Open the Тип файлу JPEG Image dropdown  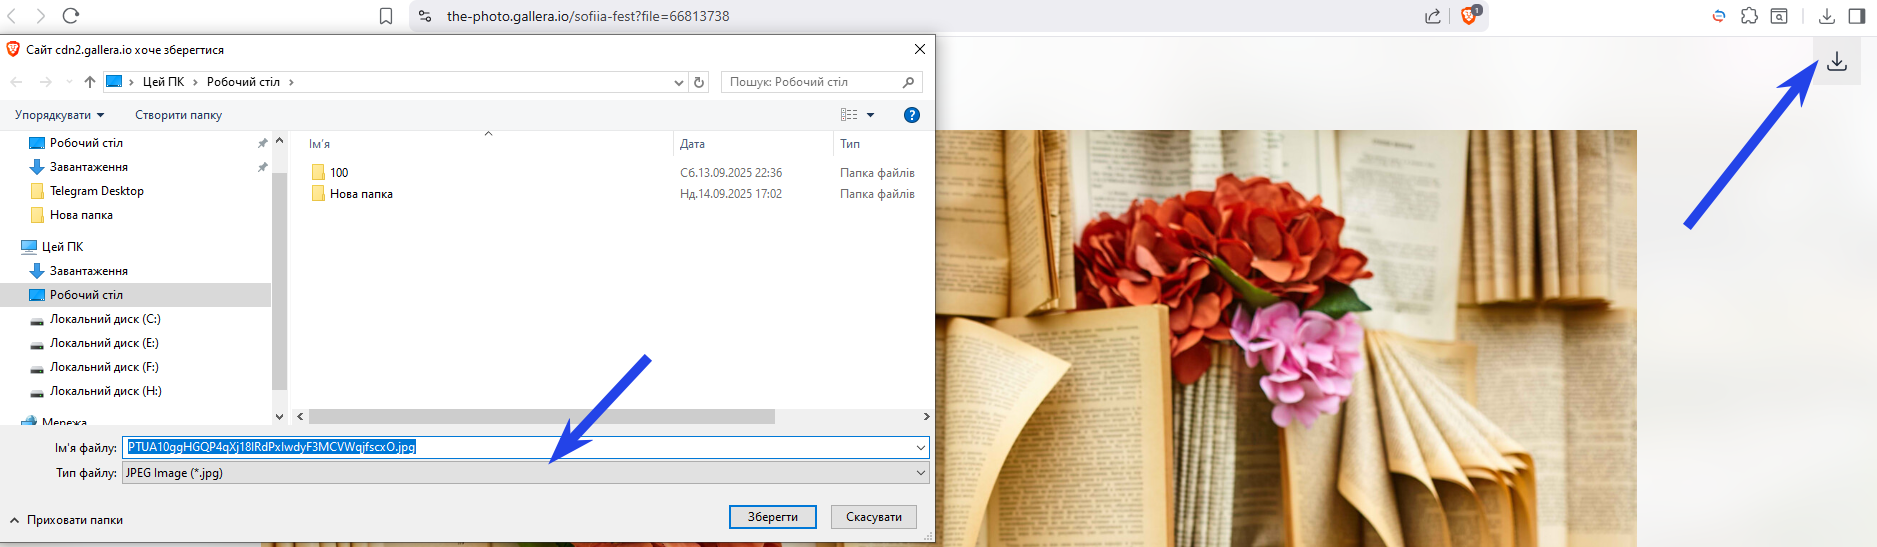pyautogui.click(x=526, y=472)
